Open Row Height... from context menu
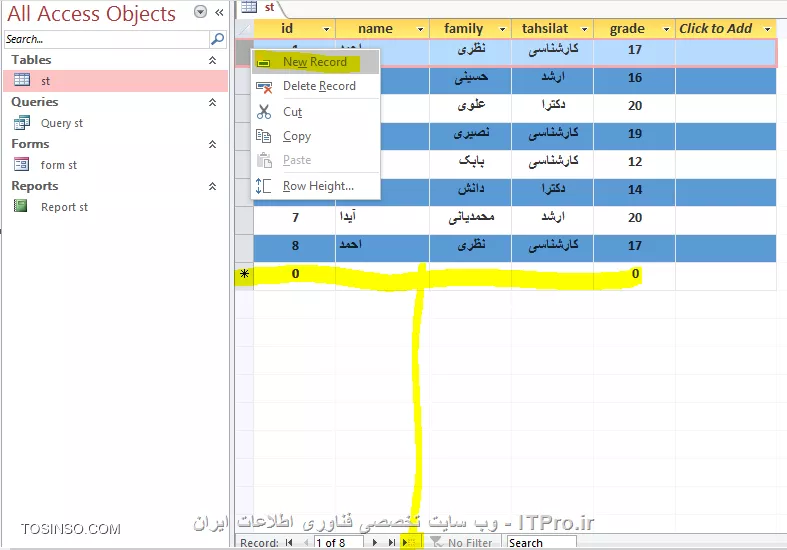 coord(315,186)
